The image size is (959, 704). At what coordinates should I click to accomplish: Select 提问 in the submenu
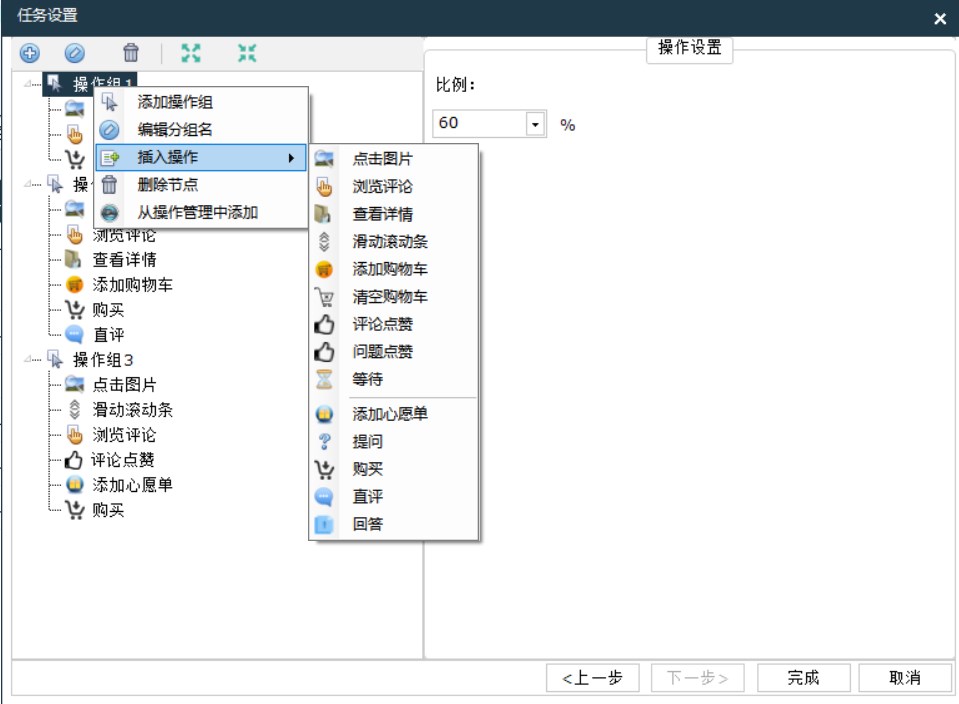pyautogui.click(x=394, y=442)
